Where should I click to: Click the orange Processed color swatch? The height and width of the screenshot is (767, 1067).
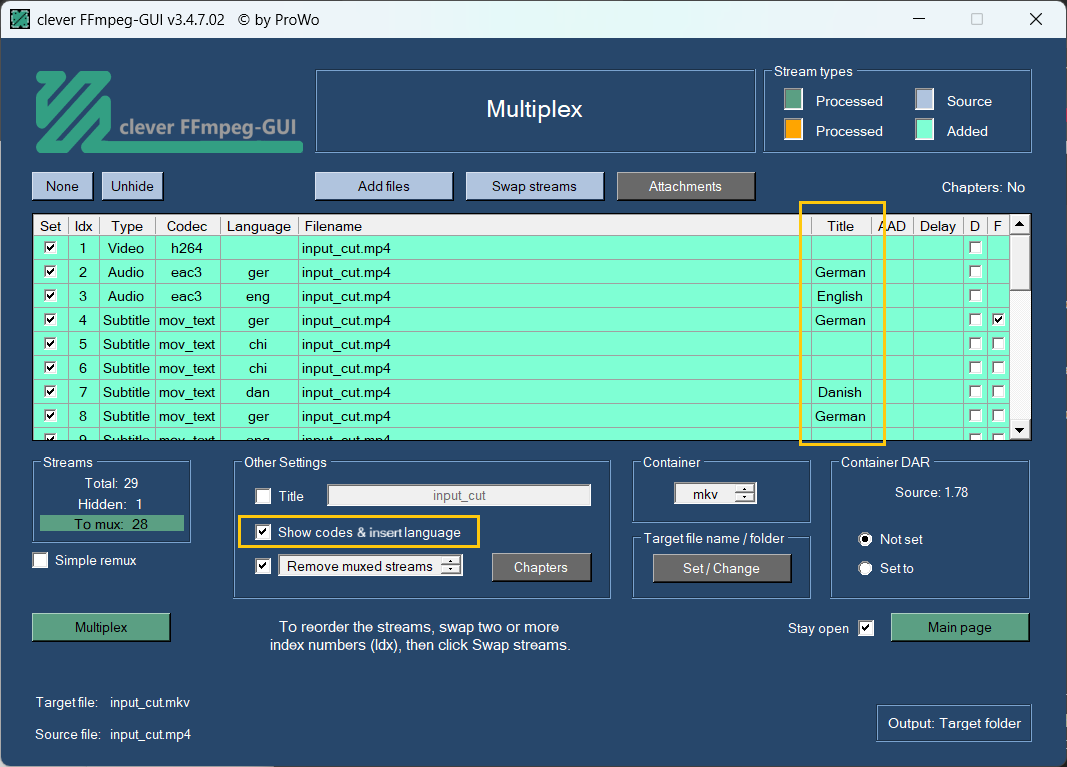[793, 130]
